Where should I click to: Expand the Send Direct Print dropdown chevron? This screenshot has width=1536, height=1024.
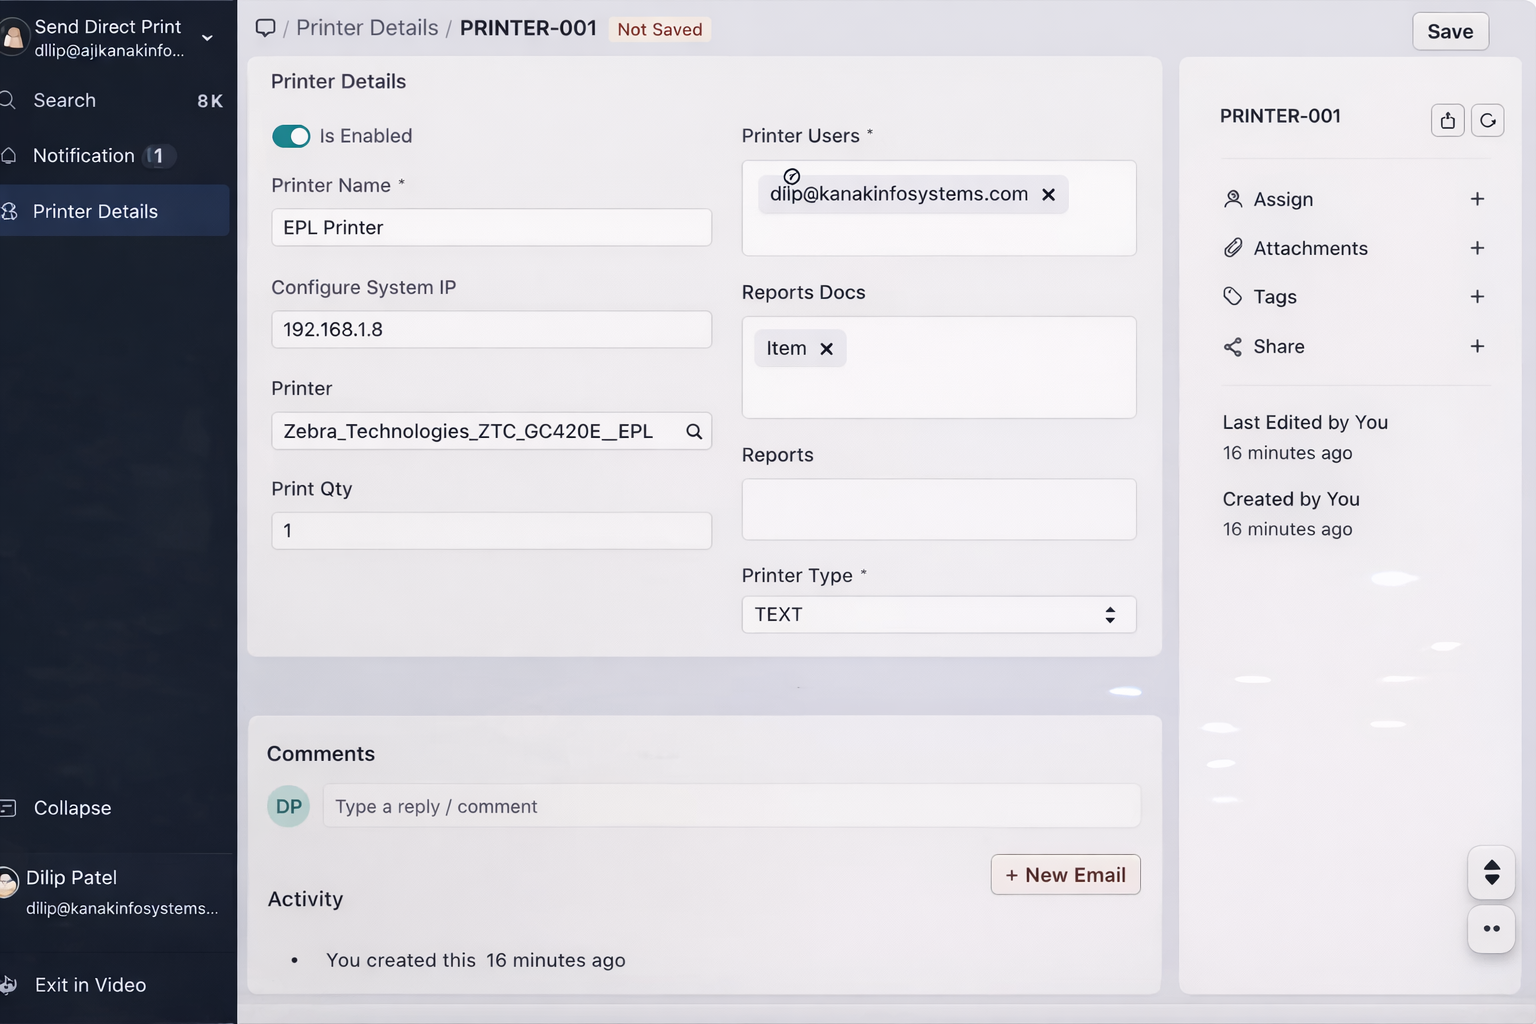click(207, 38)
